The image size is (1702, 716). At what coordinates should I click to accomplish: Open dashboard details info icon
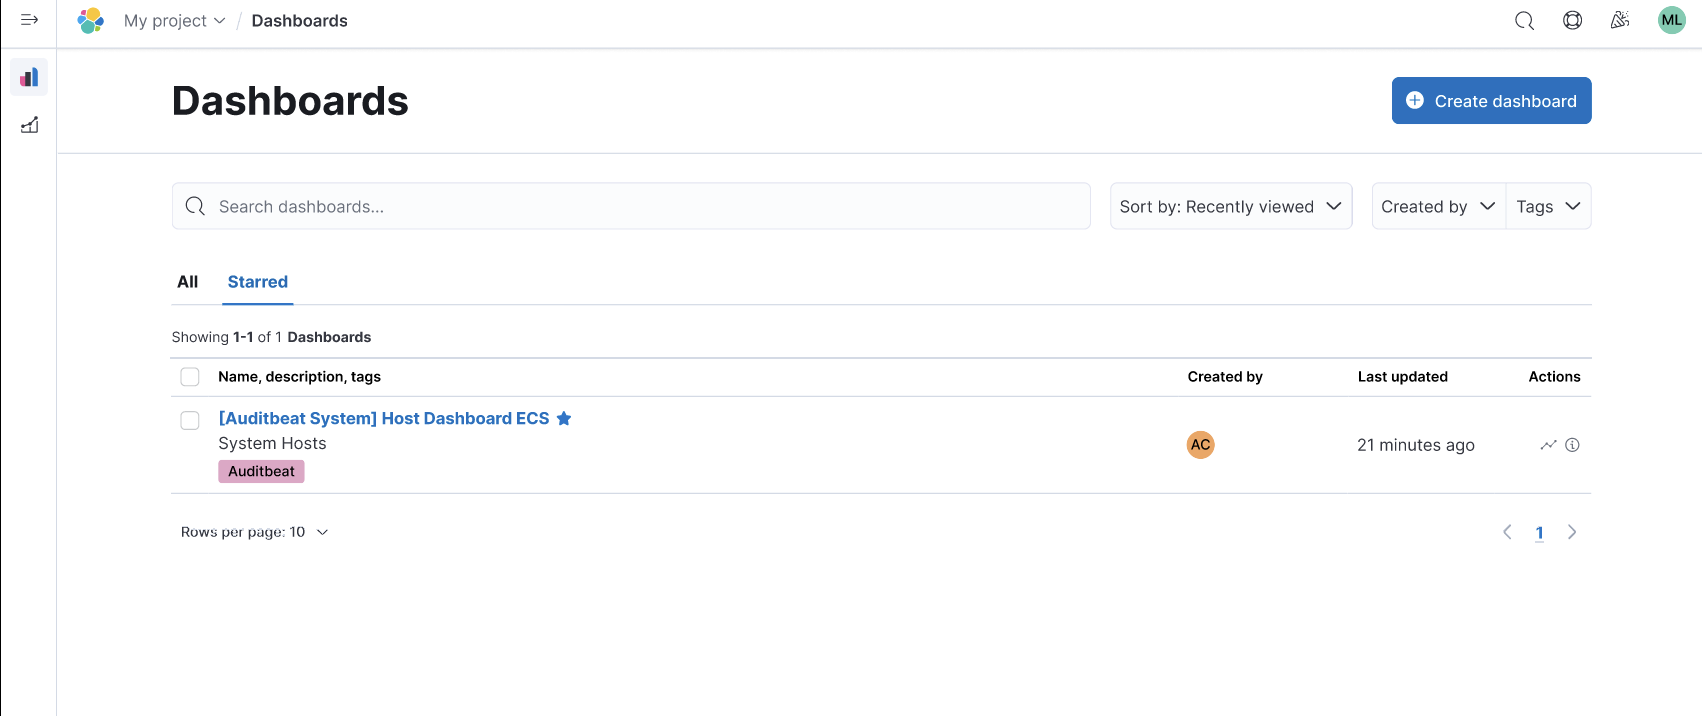[x=1572, y=445]
